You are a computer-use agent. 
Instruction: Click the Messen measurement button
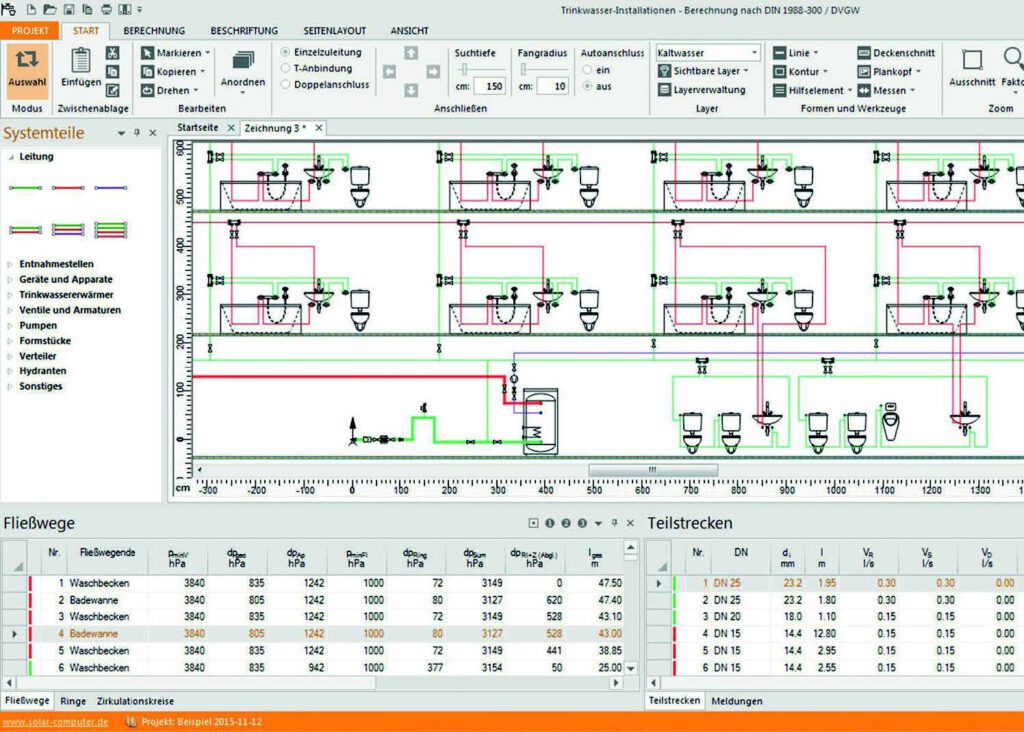tap(886, 91)
